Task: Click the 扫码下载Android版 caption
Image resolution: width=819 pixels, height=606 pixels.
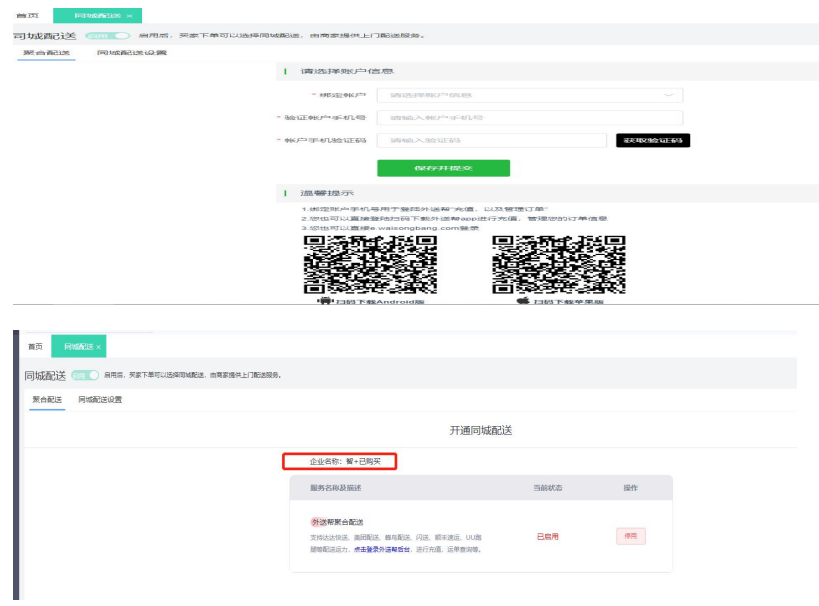Action: tap(380, 301)
